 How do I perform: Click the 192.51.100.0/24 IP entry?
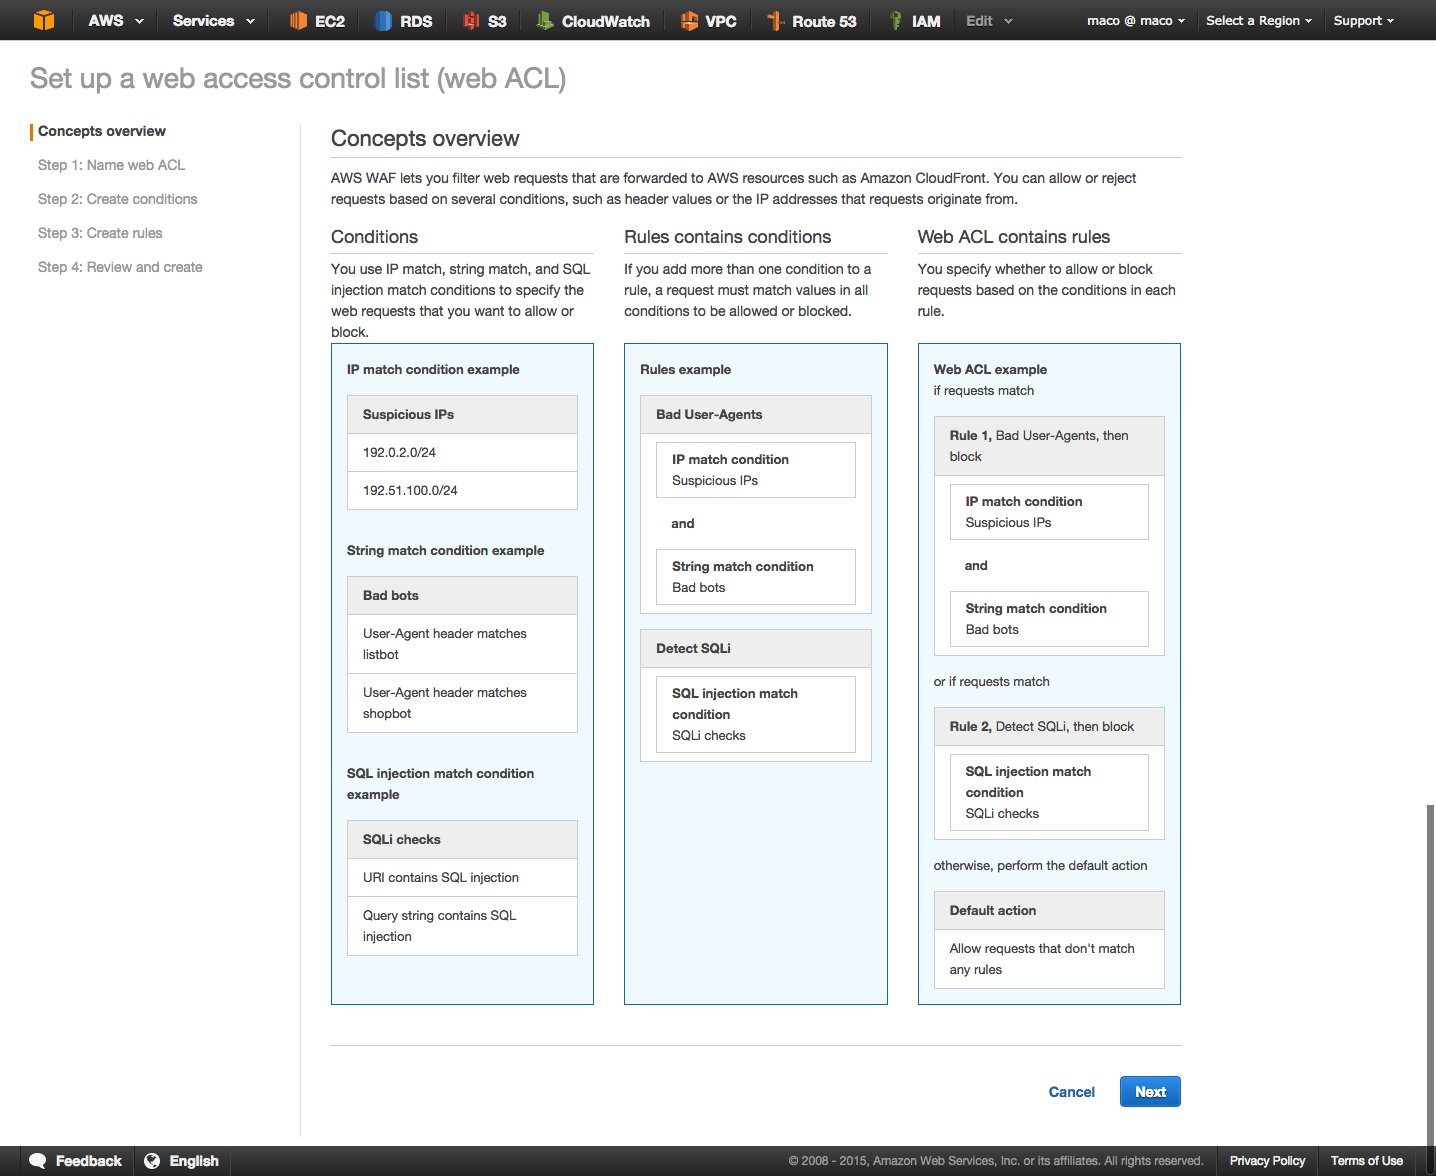point(462,491)
